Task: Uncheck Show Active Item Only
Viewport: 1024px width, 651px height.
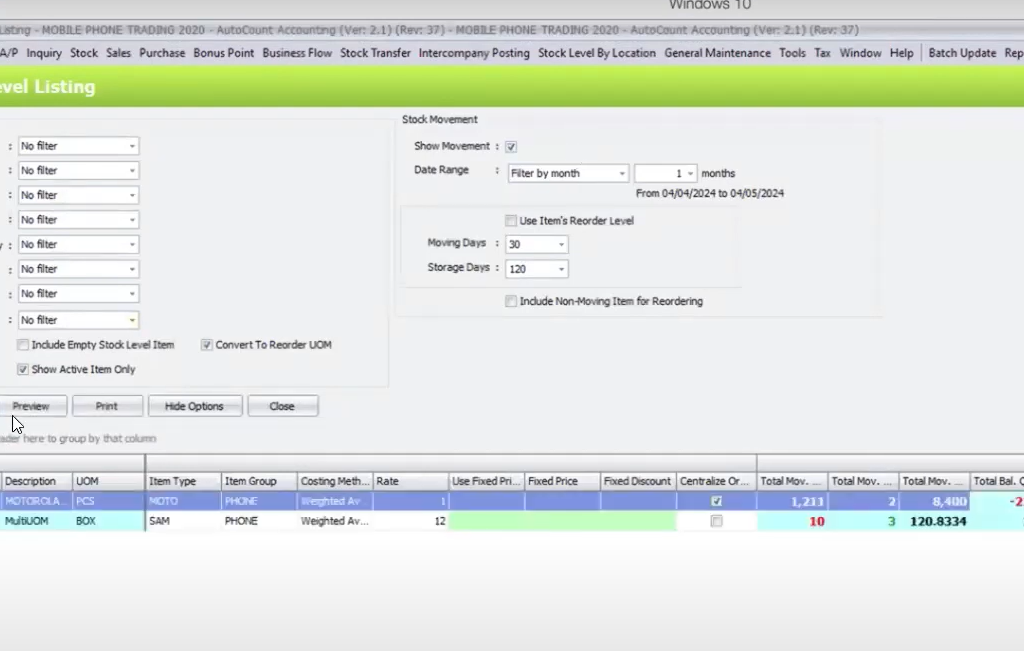Action: (23, 370)
